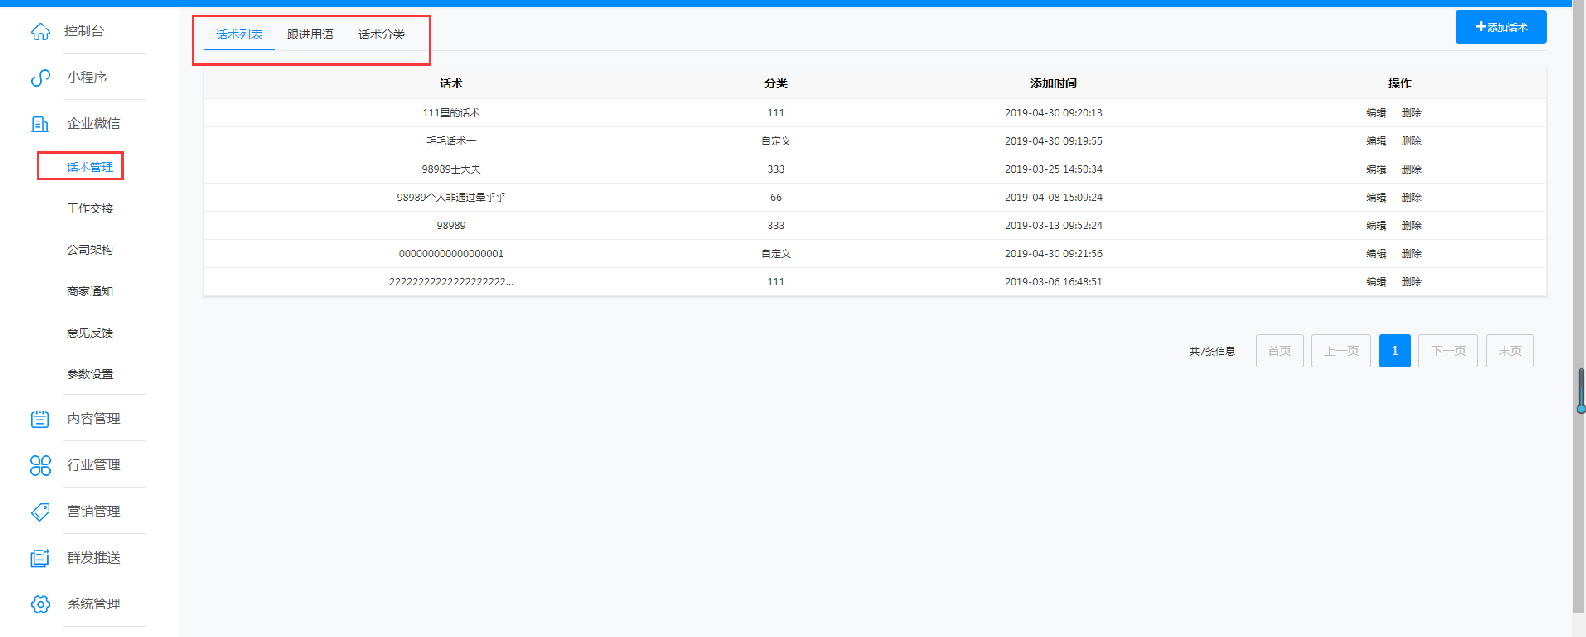
Task: Expand the 群发推送 menu label
Action: pyautogui.click(x=94, y=557)
